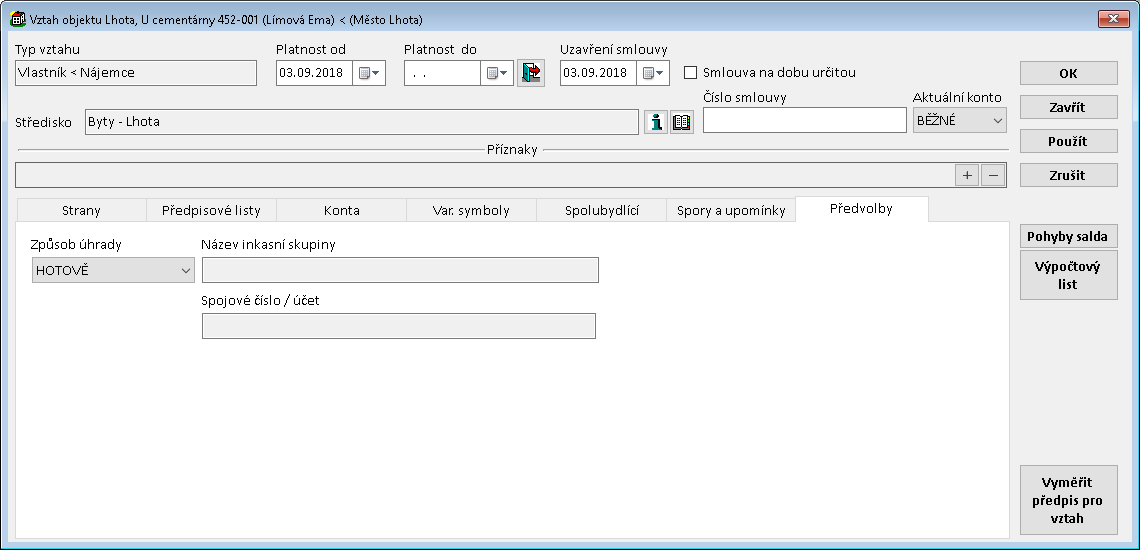
Task: Click the info icon next to Středisko
Action: 656,122
